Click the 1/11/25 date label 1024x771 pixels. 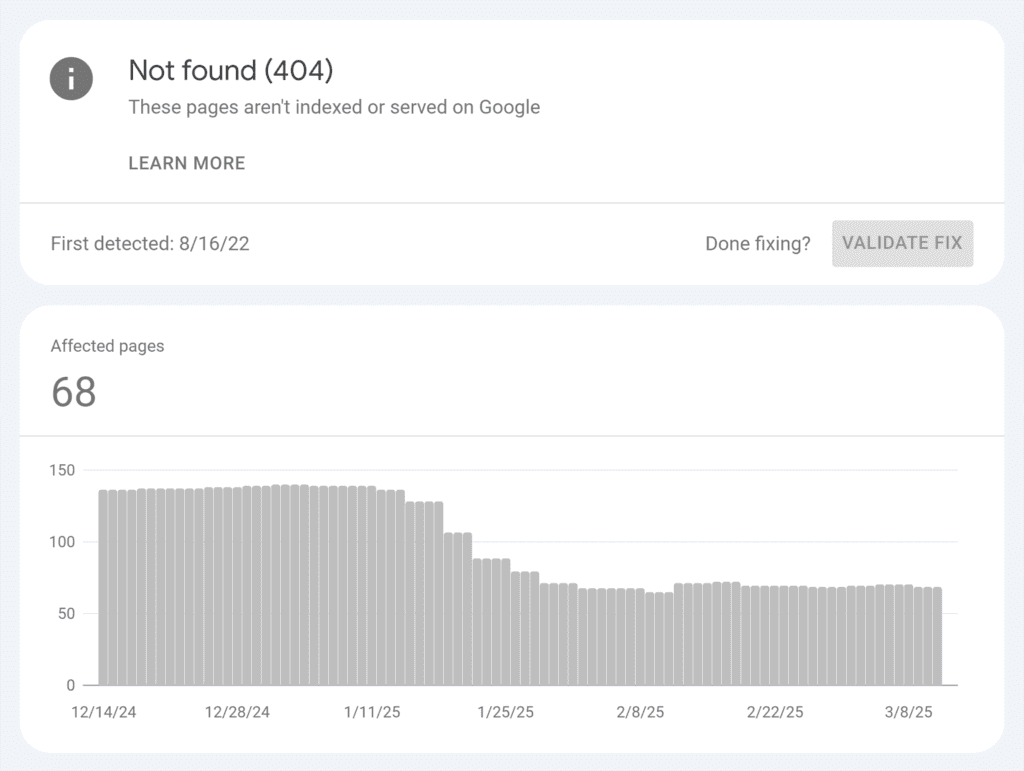[x=372, y=713]
